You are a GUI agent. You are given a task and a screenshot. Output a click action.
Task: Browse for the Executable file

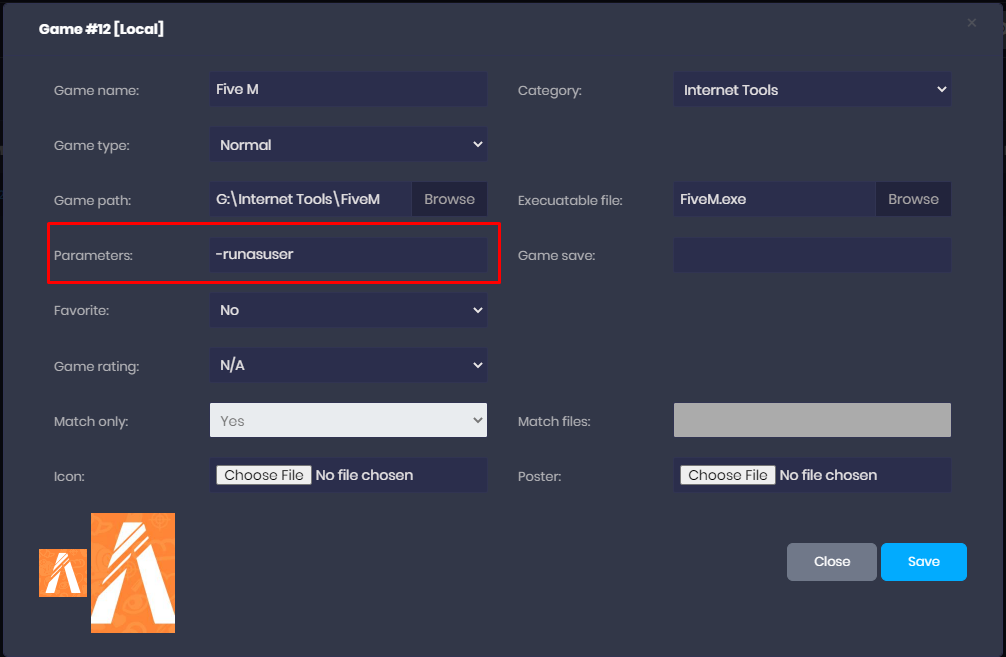tap(913, 199)
